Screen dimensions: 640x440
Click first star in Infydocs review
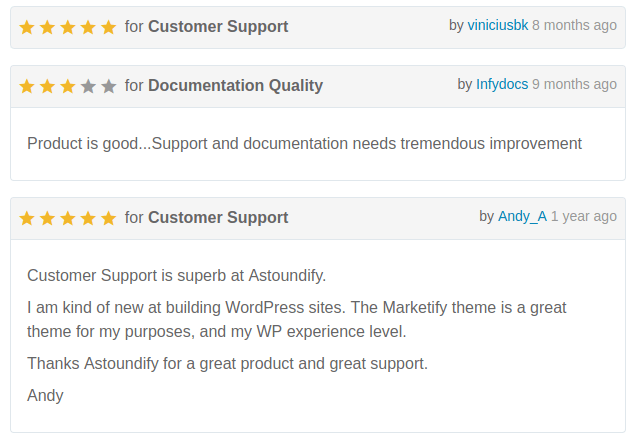pyautogui.click(x=27, y=86)
